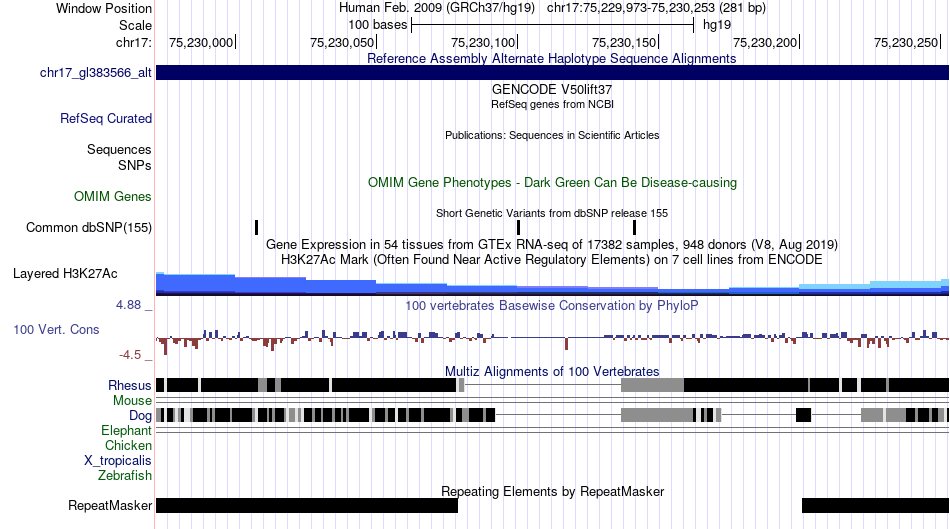Click the 100 Vert. Cons label
Screen dimensions: 950x529
click(56, 330)
